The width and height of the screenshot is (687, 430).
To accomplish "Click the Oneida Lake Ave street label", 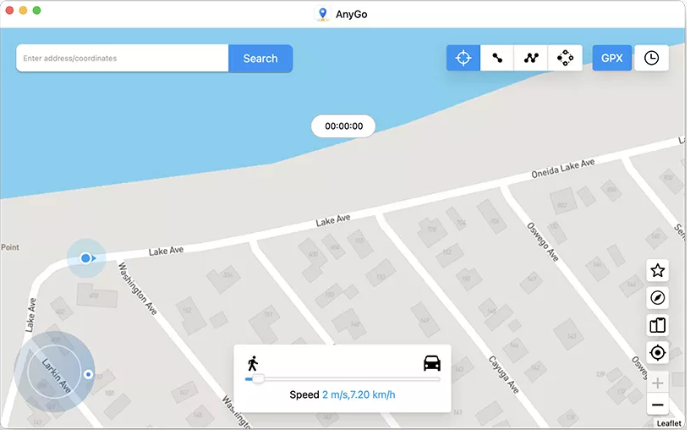I will coord(563,169).
